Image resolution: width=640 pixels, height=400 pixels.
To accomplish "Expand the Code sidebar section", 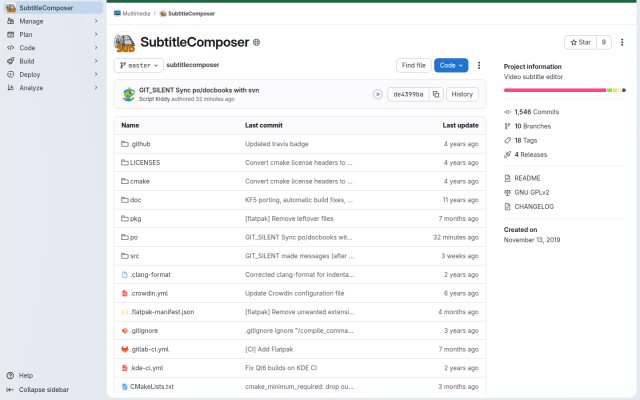I will pyautogui.click(x=52, y=48).
